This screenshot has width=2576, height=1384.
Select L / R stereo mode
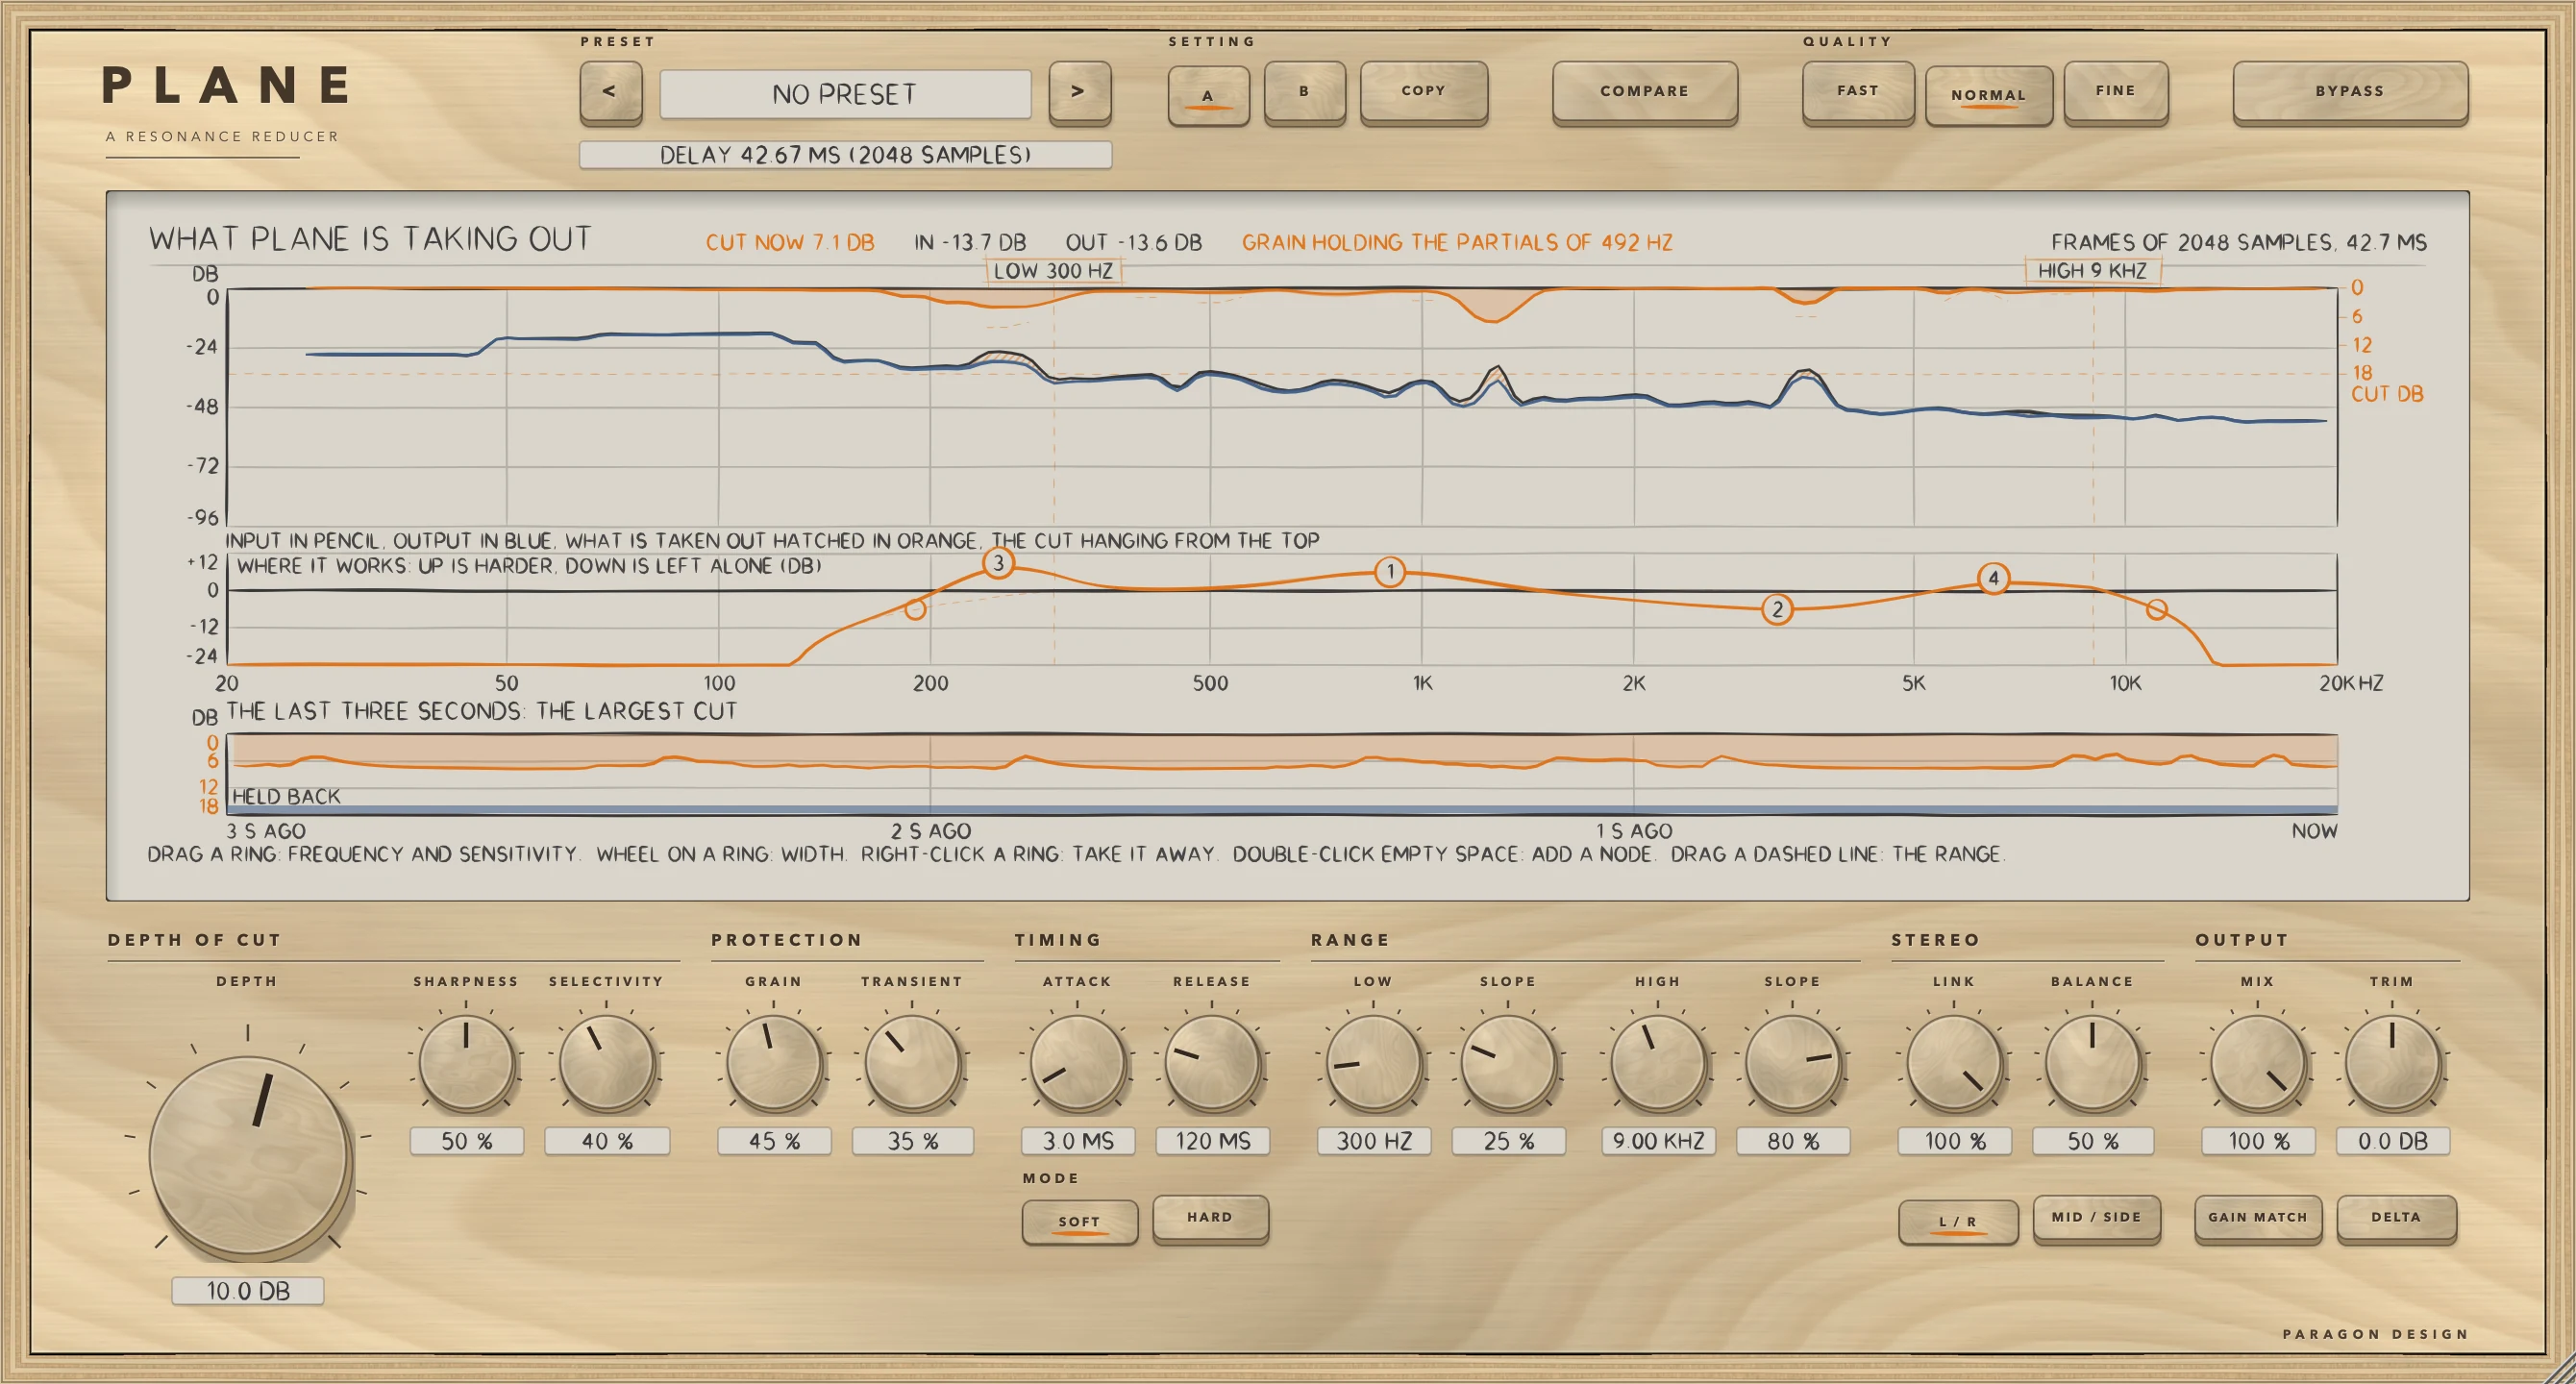(x=1958, y=1221)
